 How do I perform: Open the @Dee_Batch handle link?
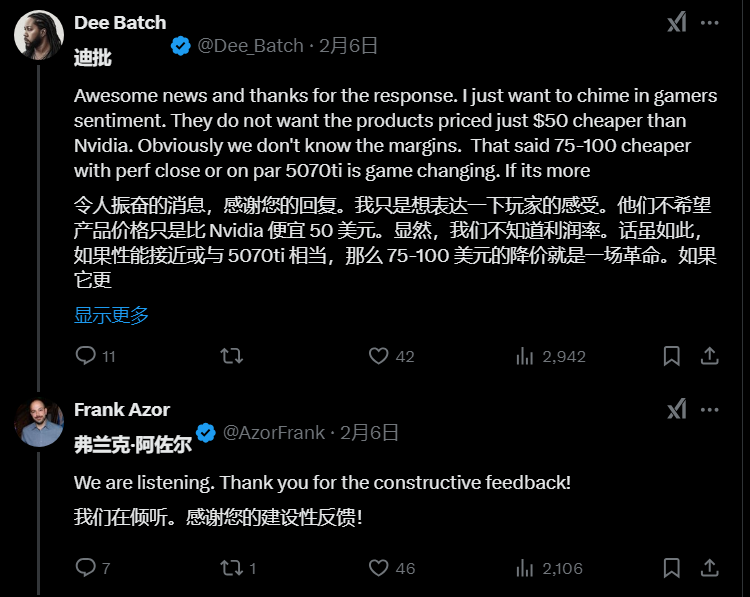[x=250, y=45]
